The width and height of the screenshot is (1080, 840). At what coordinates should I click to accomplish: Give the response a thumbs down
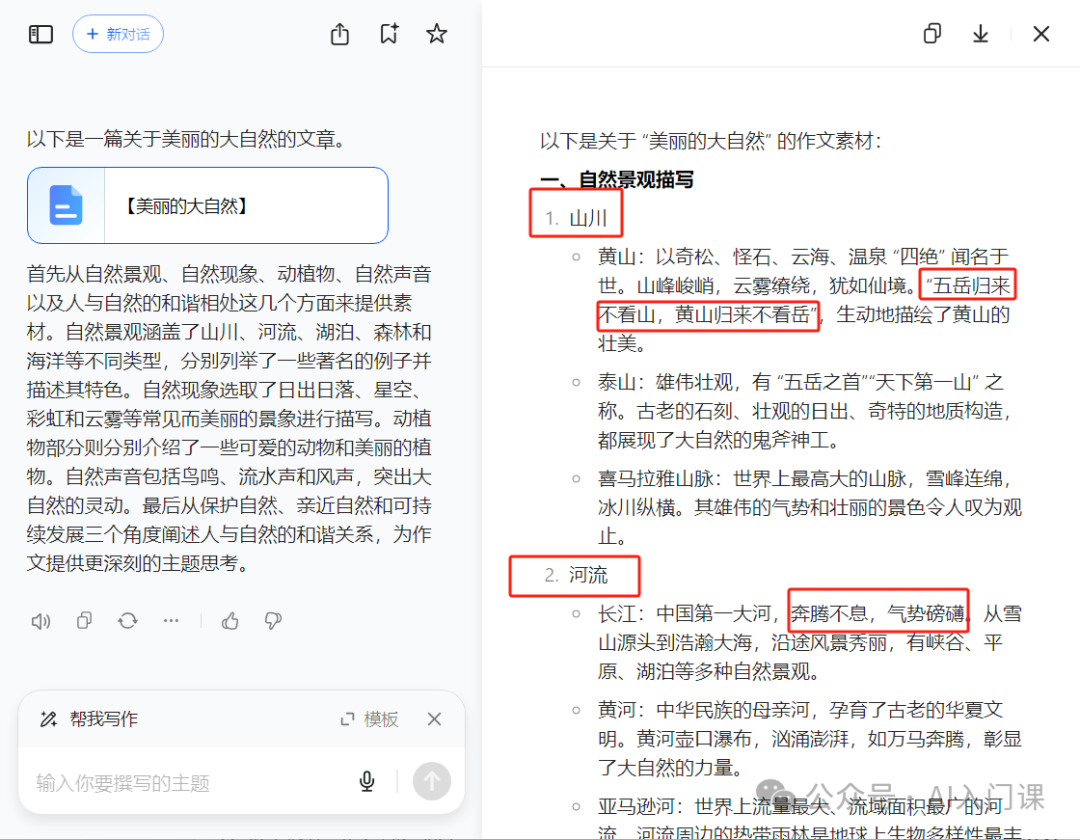coord(273,621)
